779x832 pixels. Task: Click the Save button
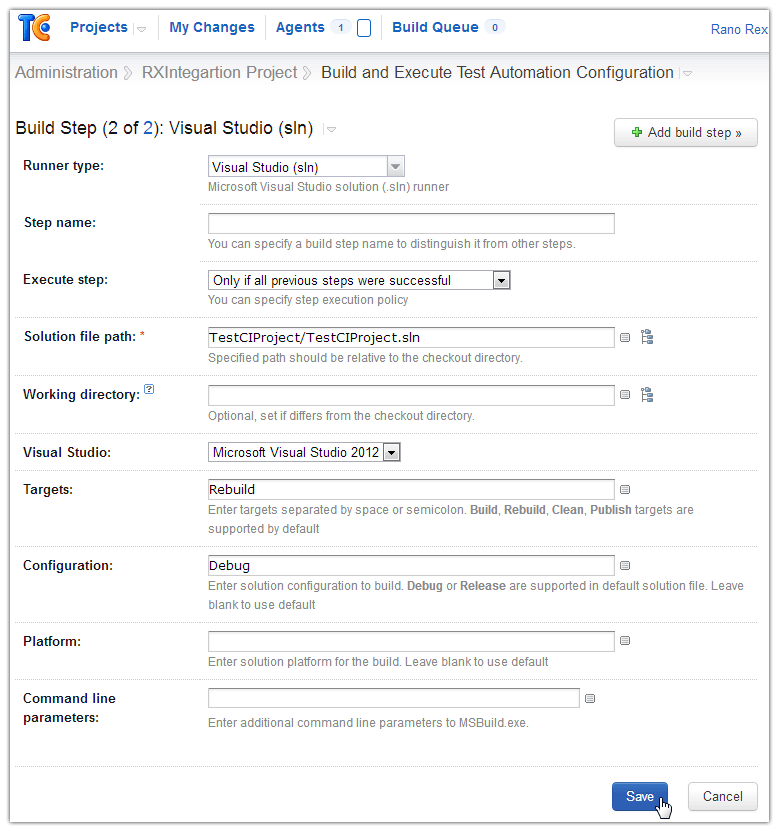tap(639, 796)
